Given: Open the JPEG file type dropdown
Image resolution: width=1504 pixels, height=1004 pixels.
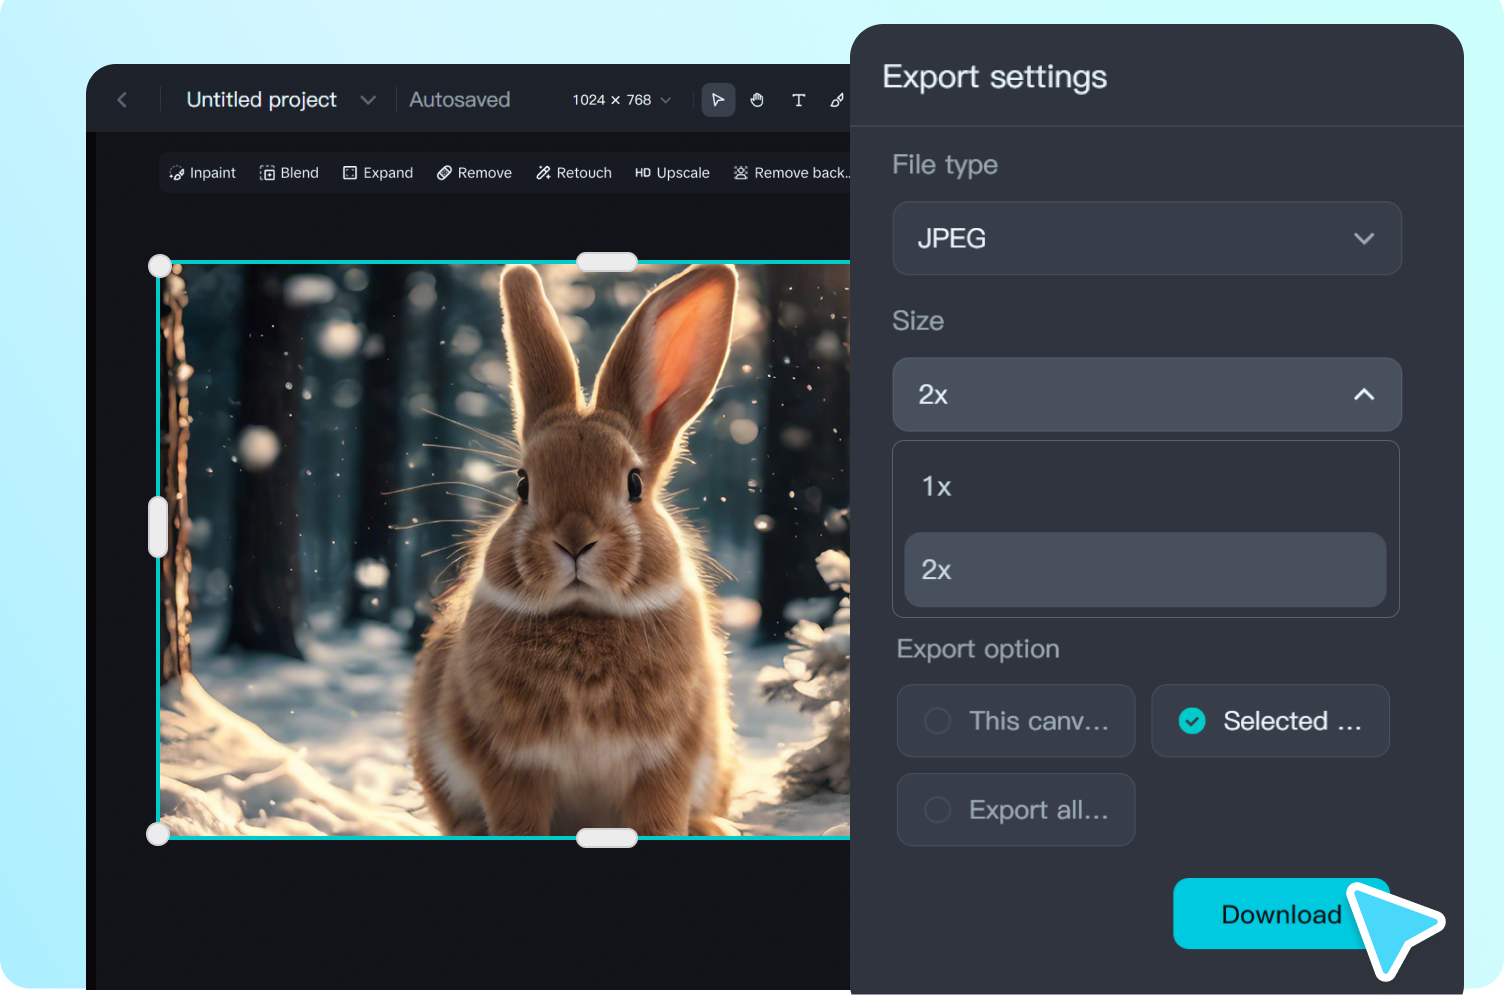Looking at the screenshot, I should tap(1146, 238).
